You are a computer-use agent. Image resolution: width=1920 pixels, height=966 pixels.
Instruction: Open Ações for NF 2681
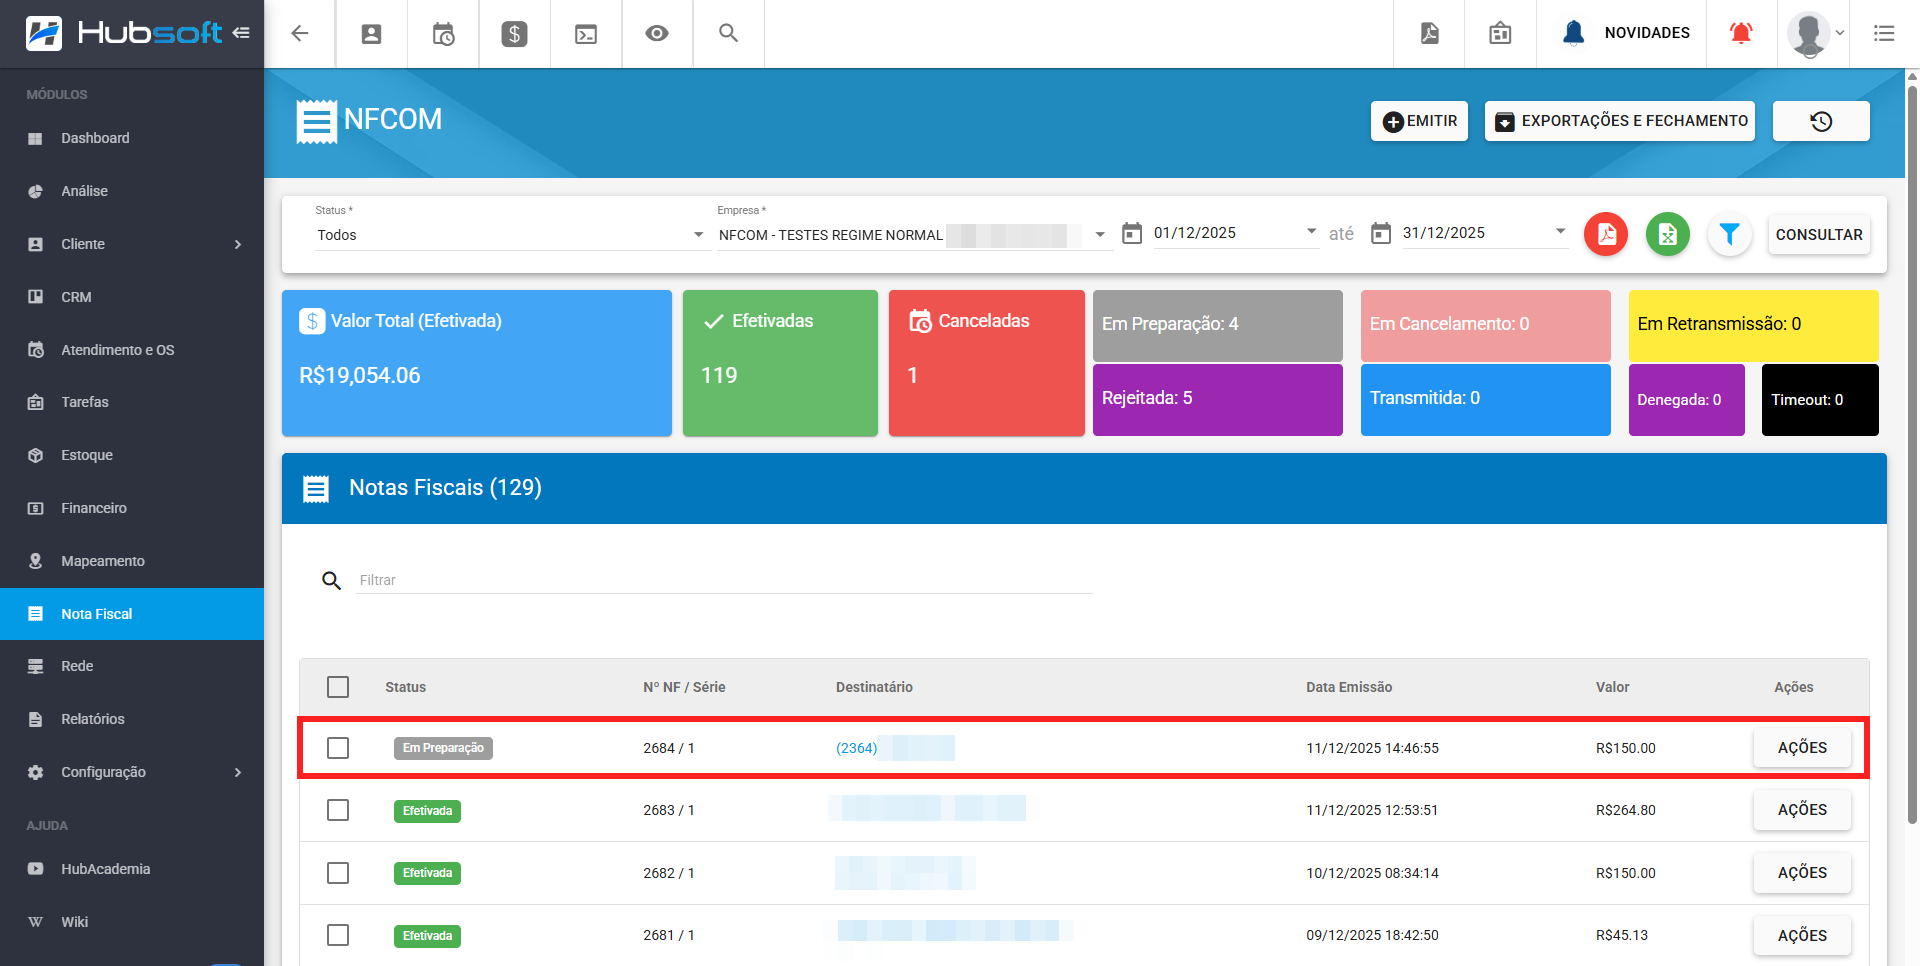click(x=1802, y=935)
